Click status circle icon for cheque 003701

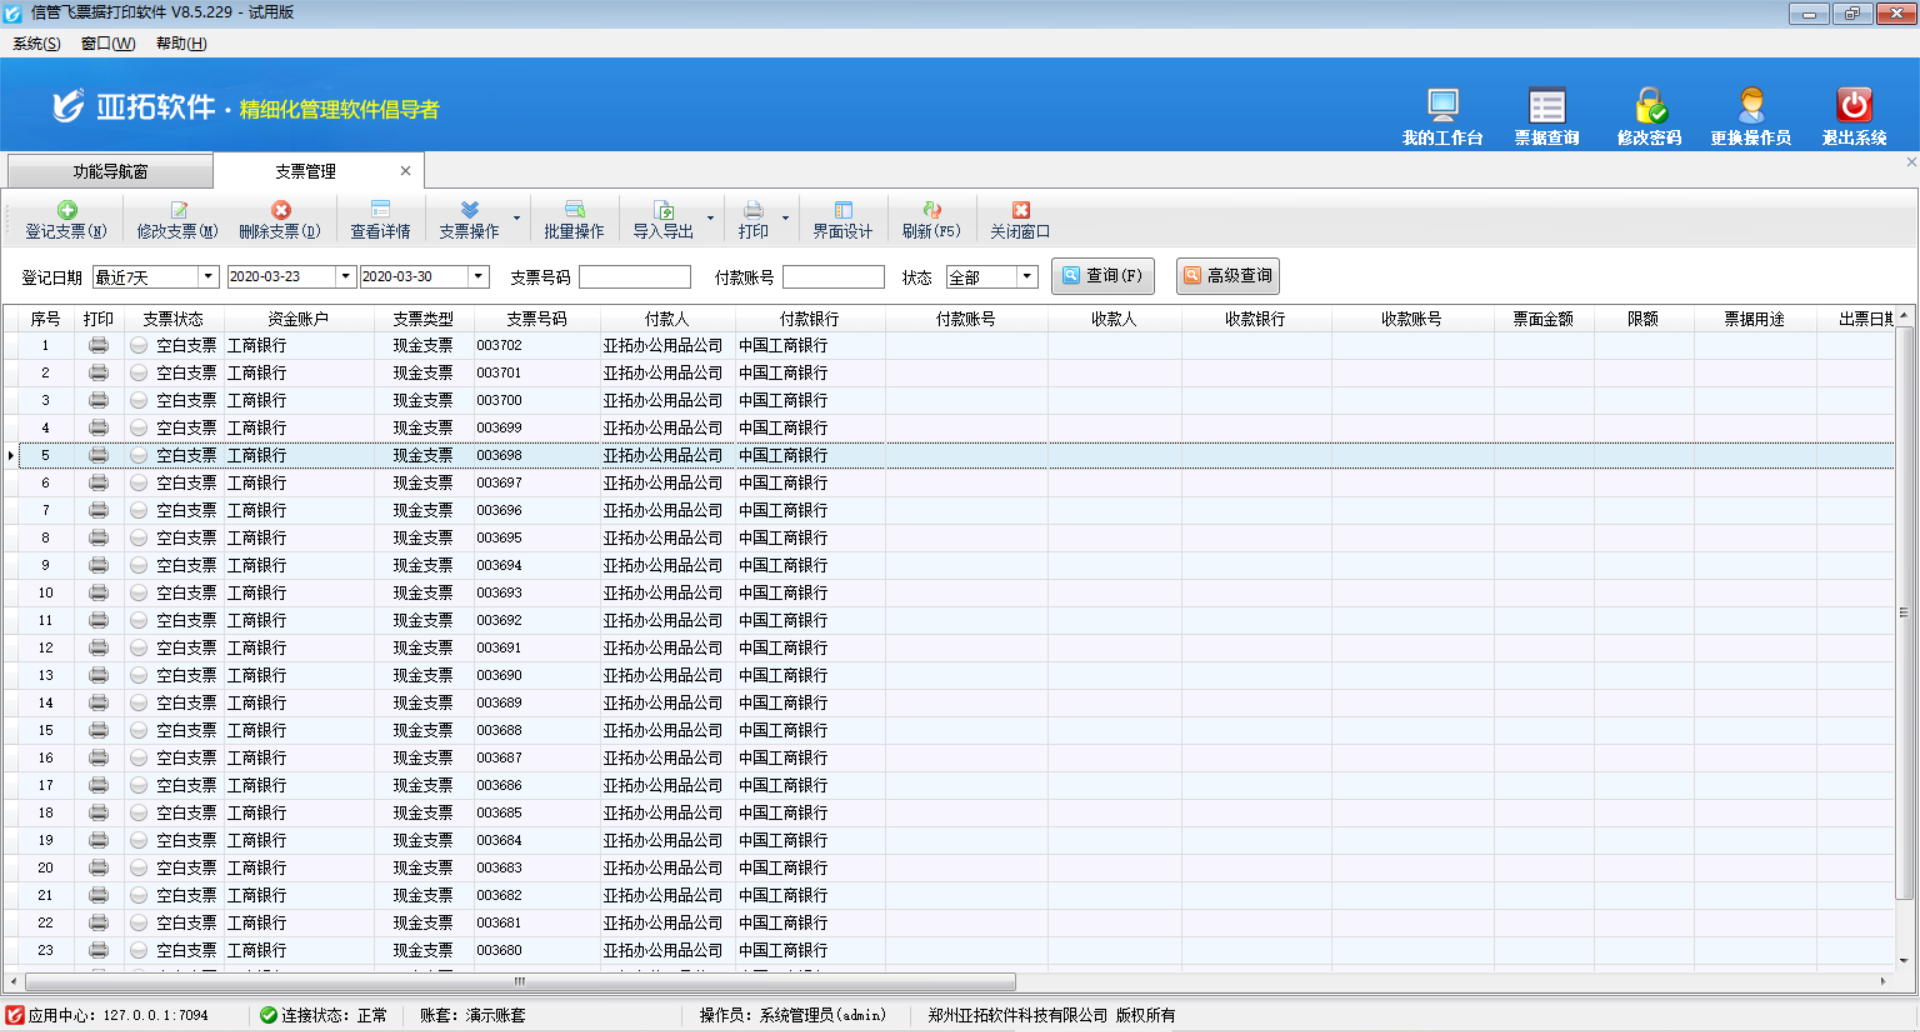[x=139, y=373]
